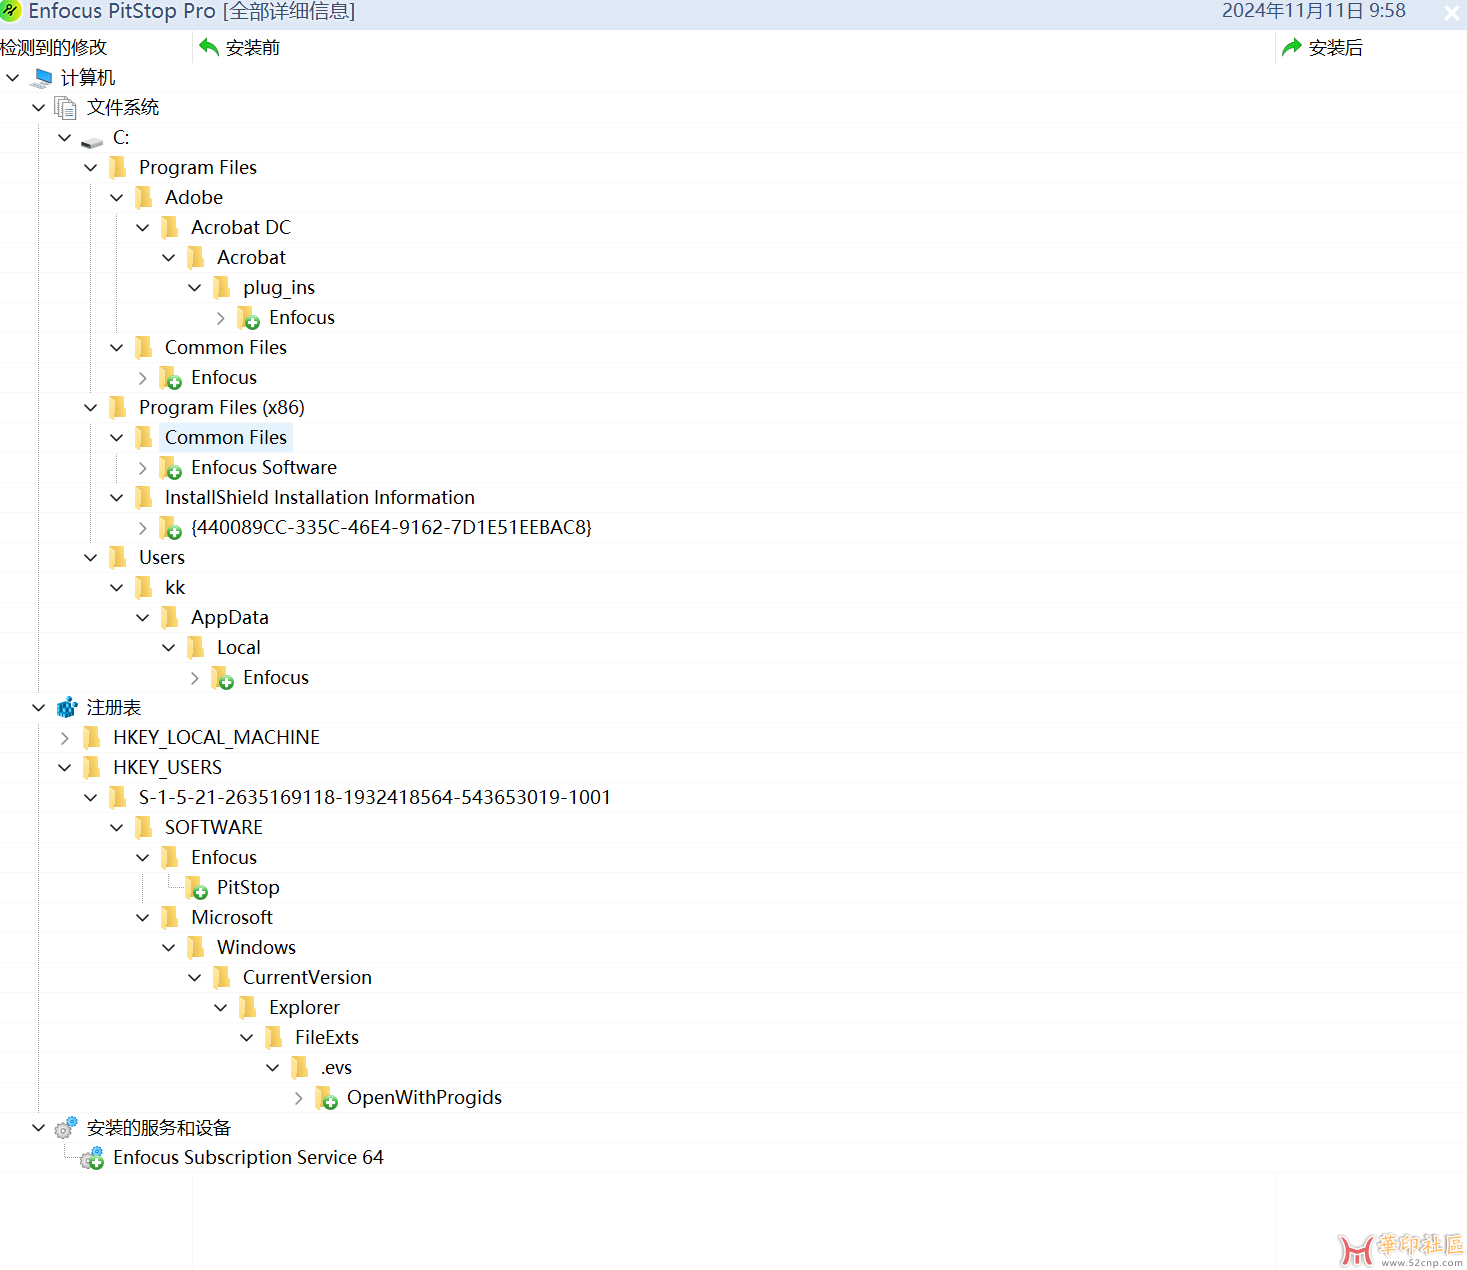Select the S-1-5-21-2635169118-1932418564-543653019-1001 key
1467x1270 pixels.
click(x=374, y=797)
